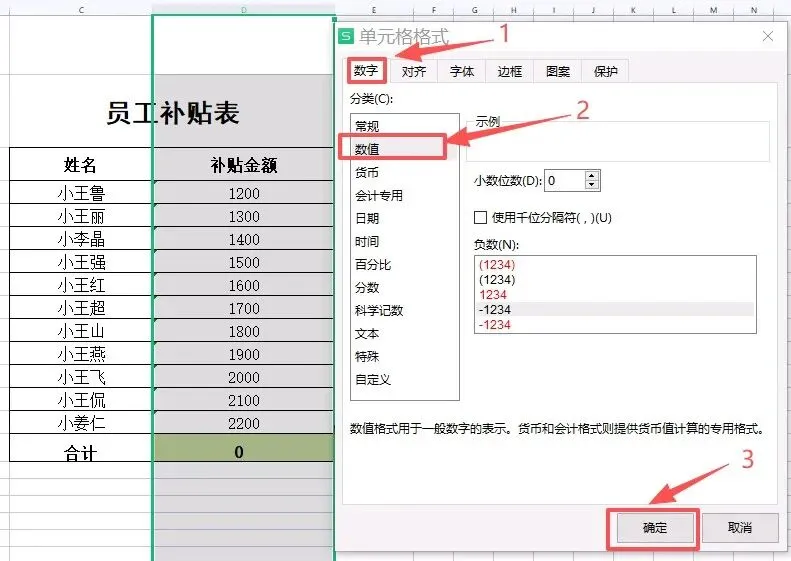791x561 pixels.
Task: Choose 自定义 category
Action: click(405, 379)
